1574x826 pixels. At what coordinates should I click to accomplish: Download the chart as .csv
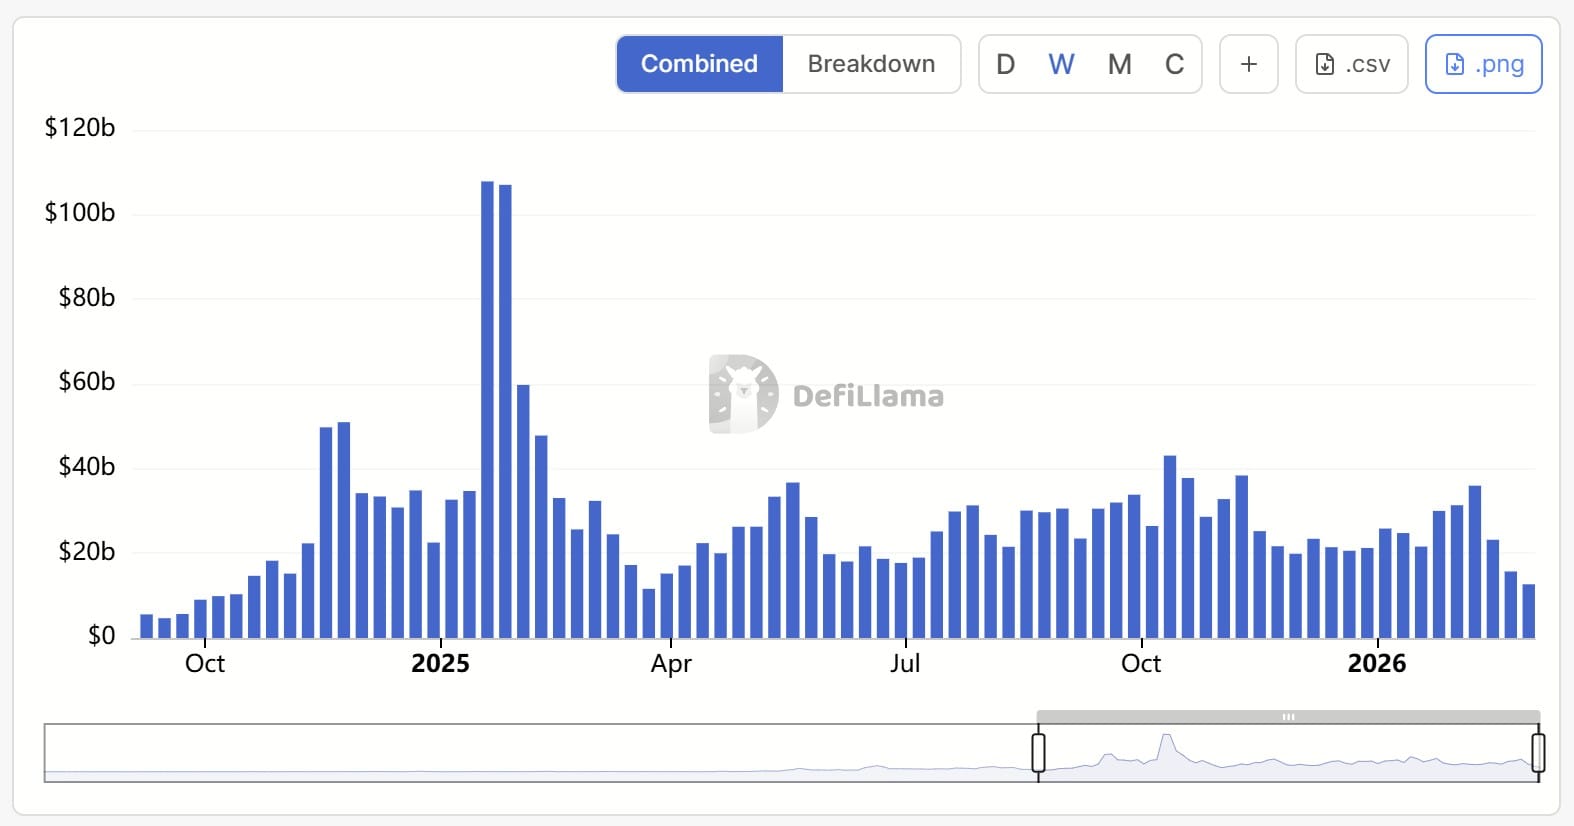coord(1351,64)
